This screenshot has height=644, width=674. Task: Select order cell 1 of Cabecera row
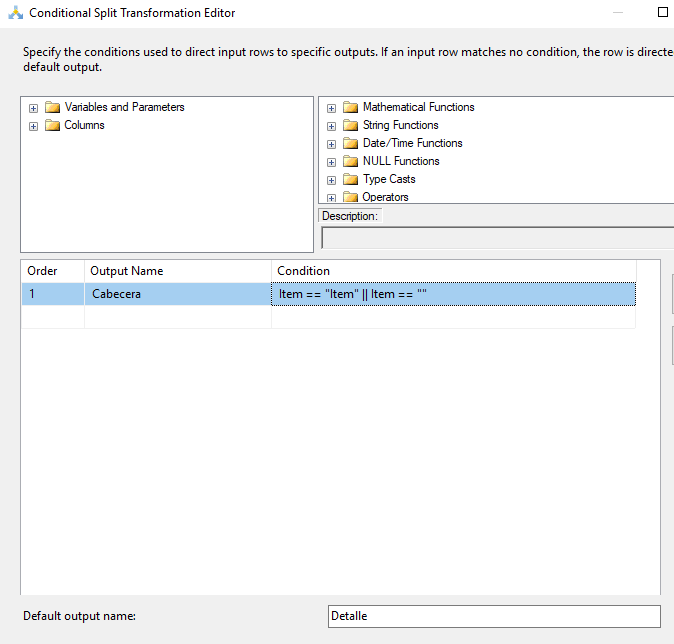53,294
